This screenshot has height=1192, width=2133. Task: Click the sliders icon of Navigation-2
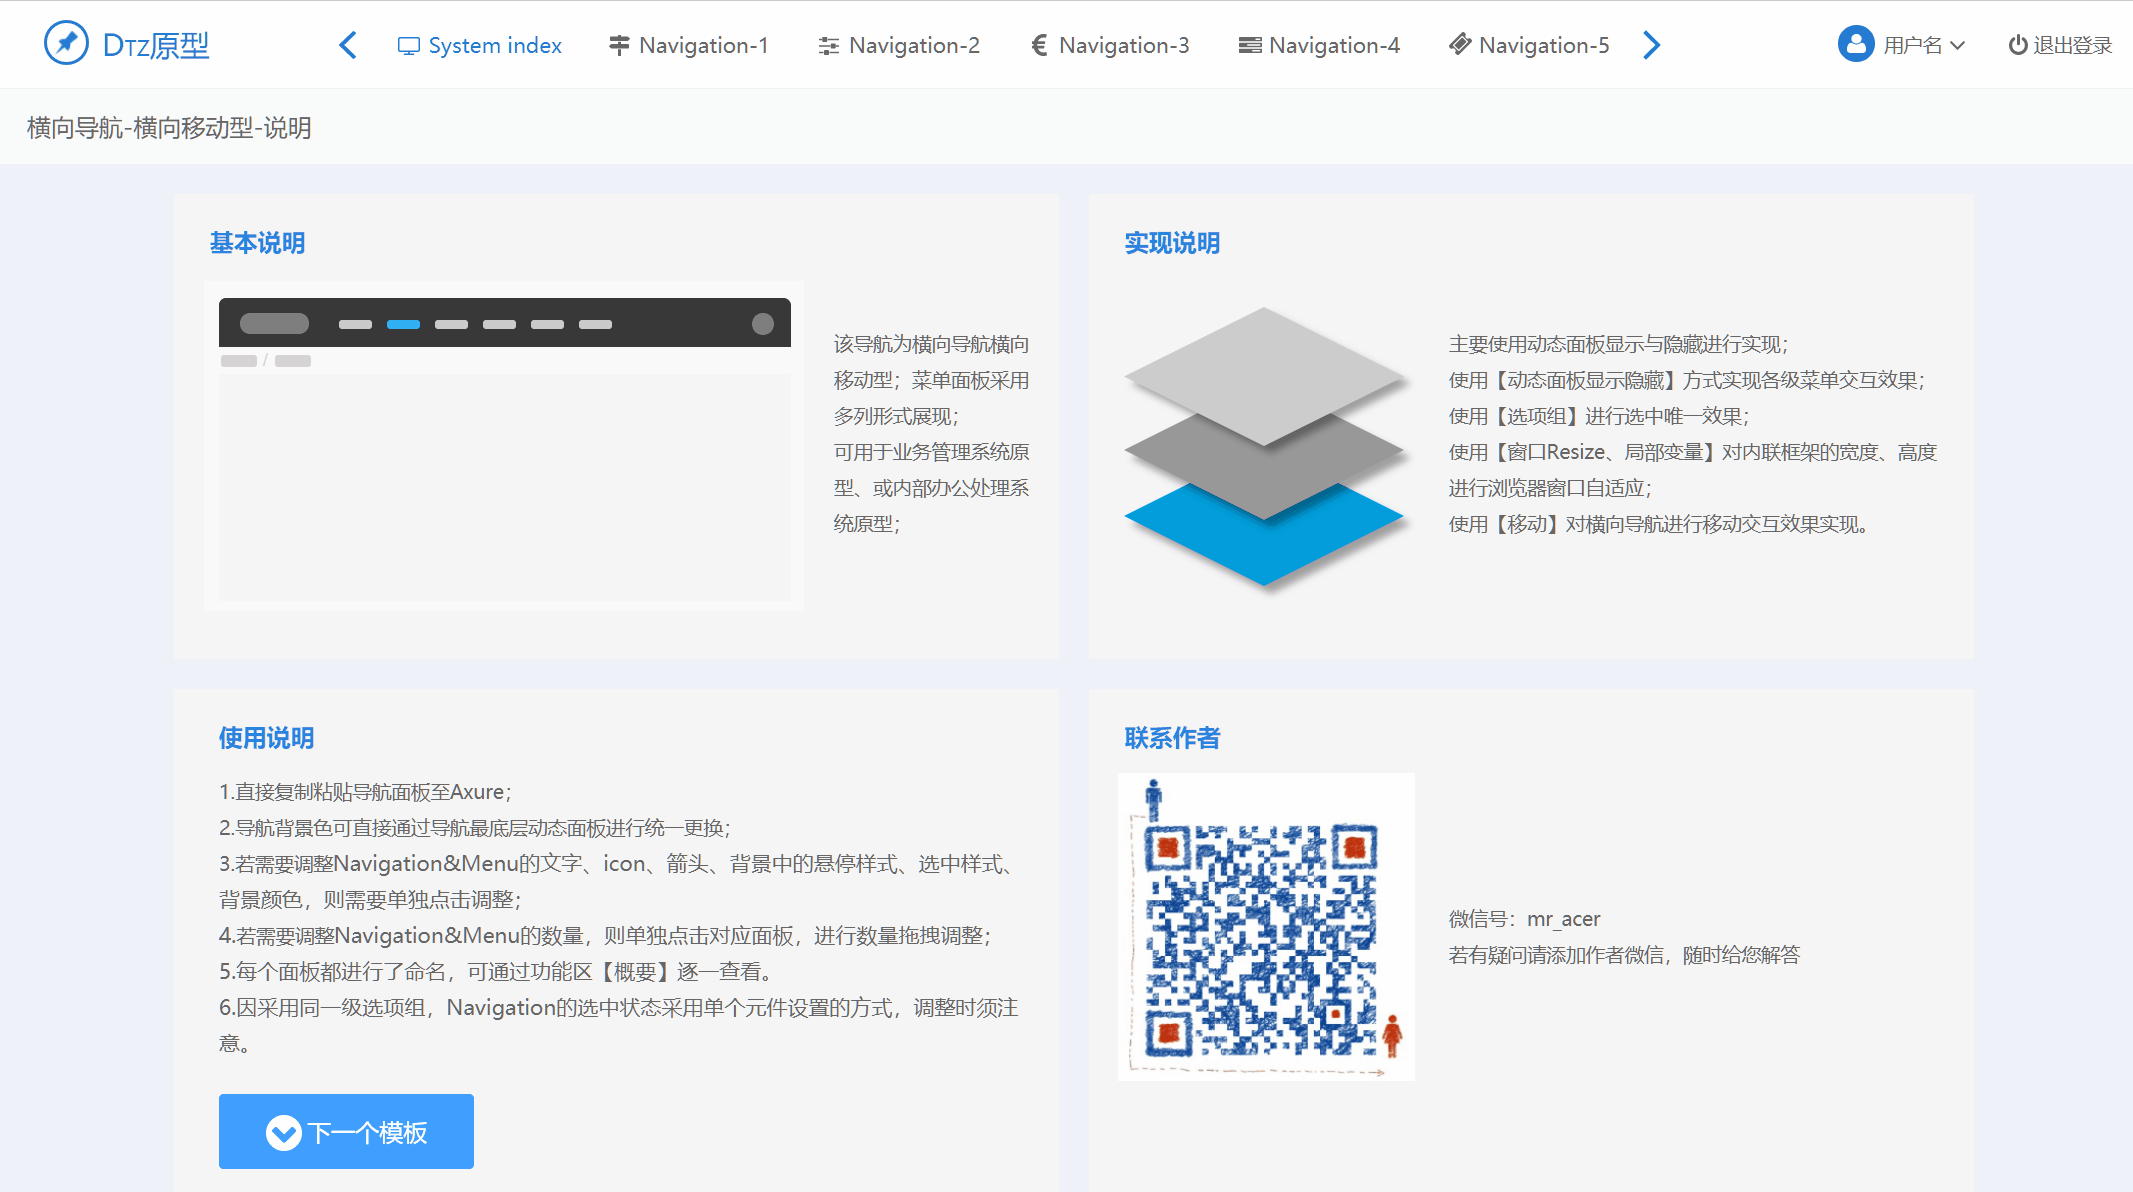[x=829, y=46]
